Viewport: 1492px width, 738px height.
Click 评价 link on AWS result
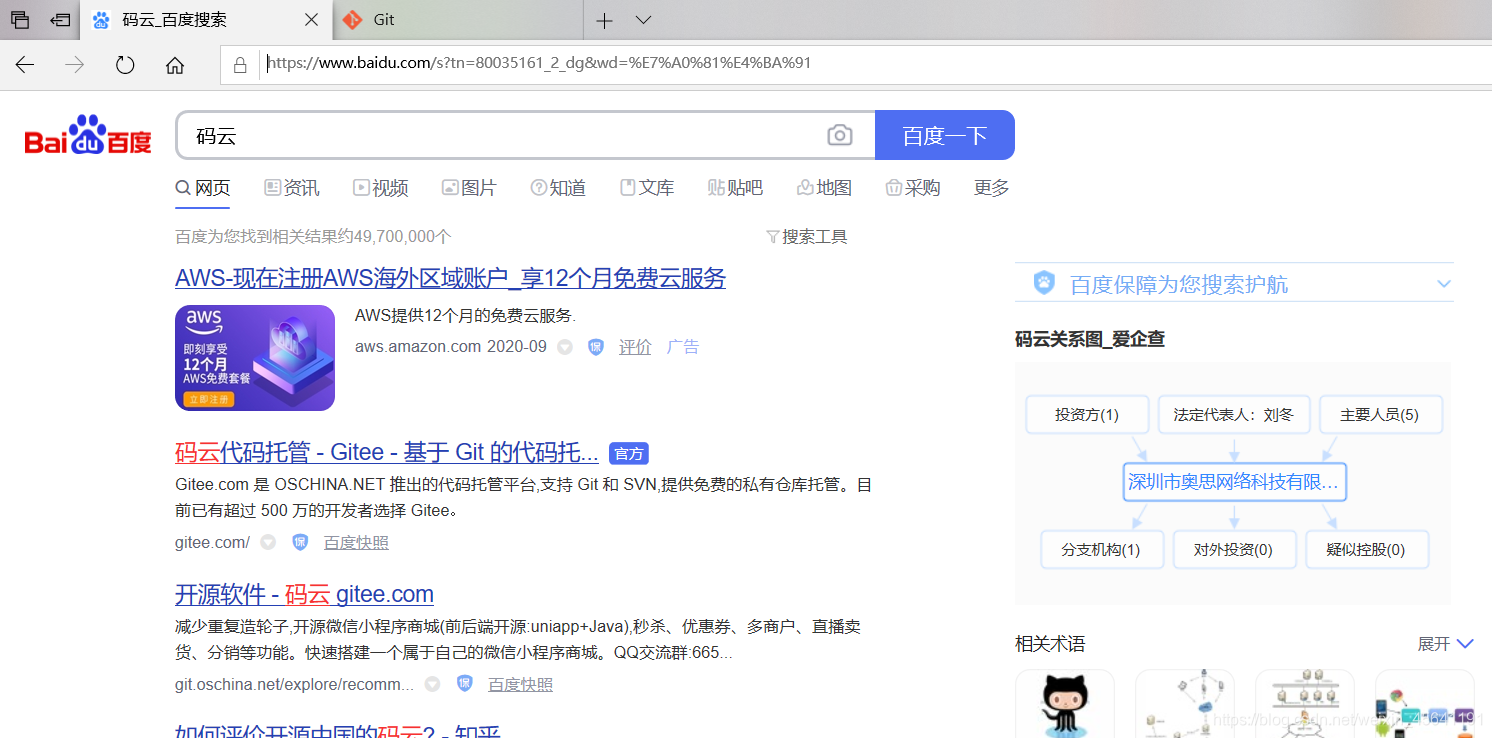pos(635,347)
